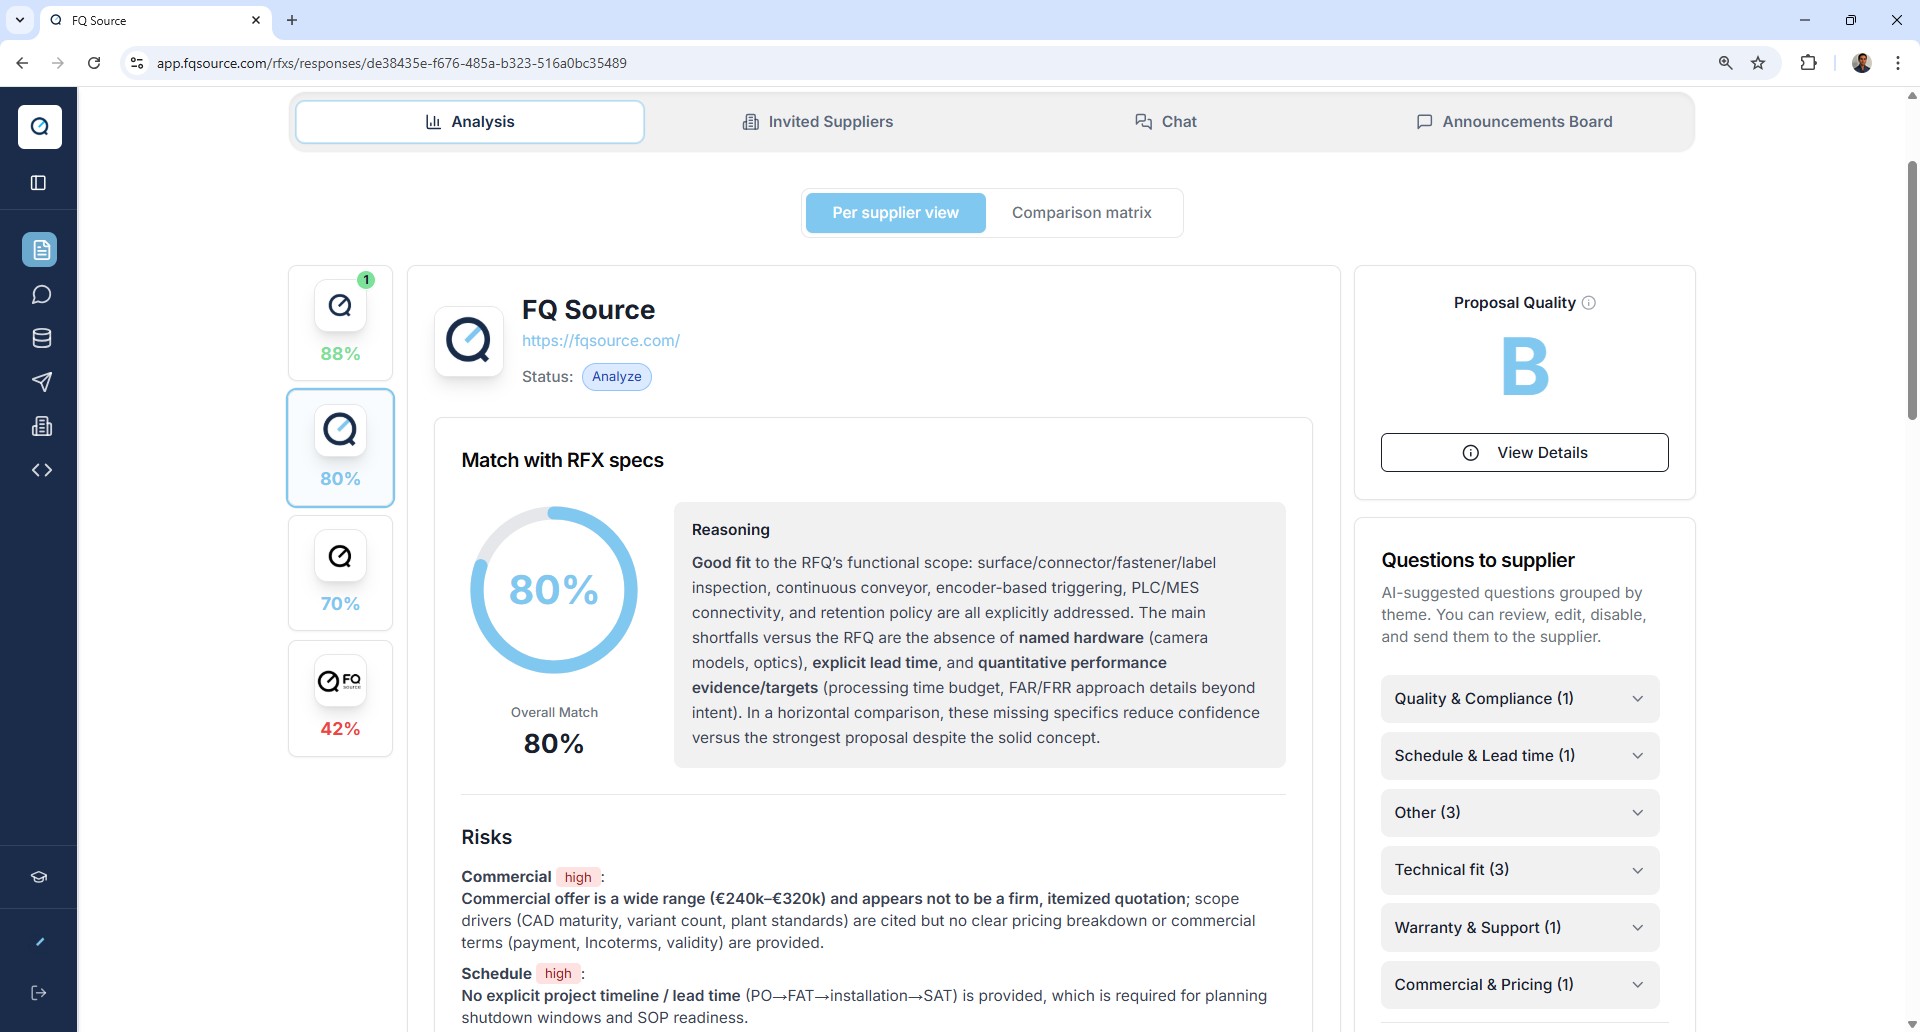Screen dimensions: 1920x1032
Task: Open the code brackets sidebar icon
Action: pos(41,470)
